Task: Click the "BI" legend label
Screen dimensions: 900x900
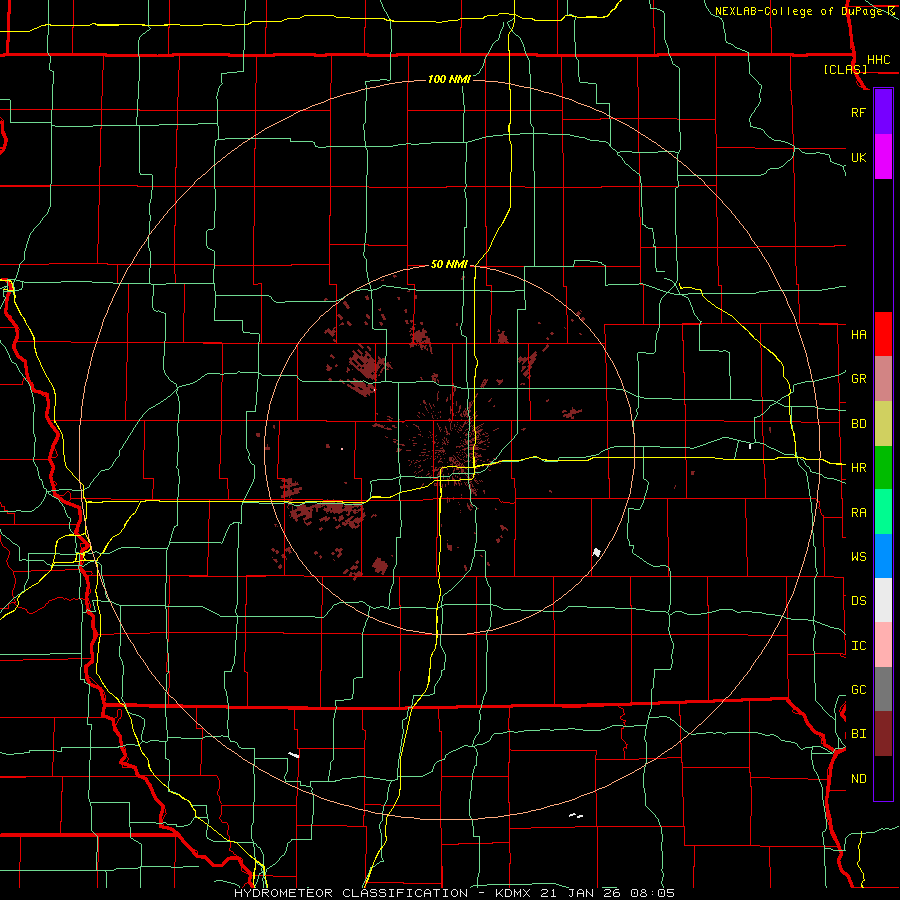Action: pyautogui.click(x=859, y=734)
